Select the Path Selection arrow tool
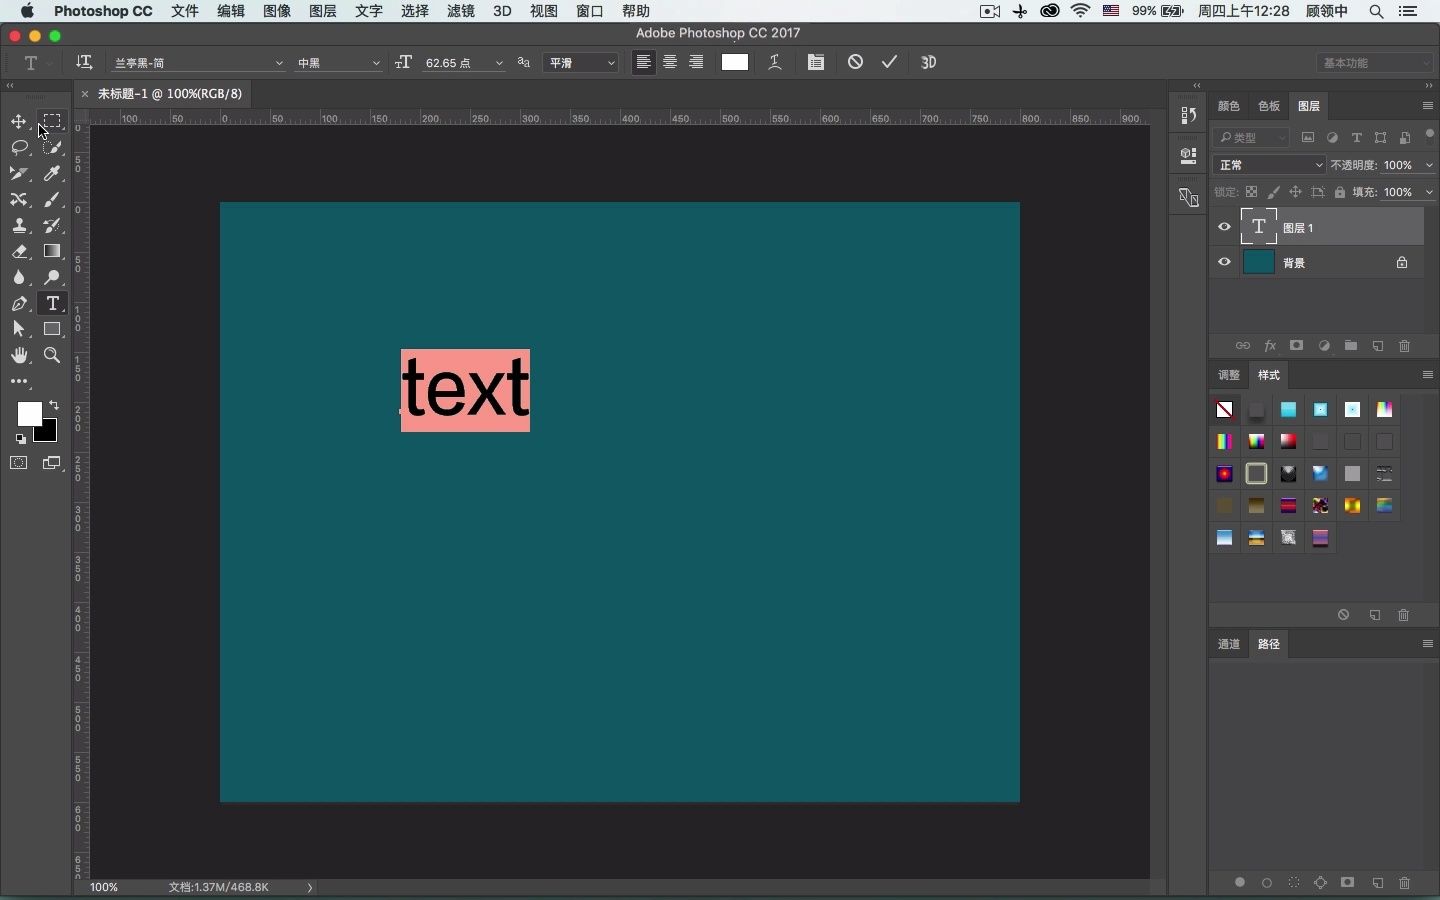The width and height of the screenshot is (1440, 900). pyautogui.click(x=19, y=330)
